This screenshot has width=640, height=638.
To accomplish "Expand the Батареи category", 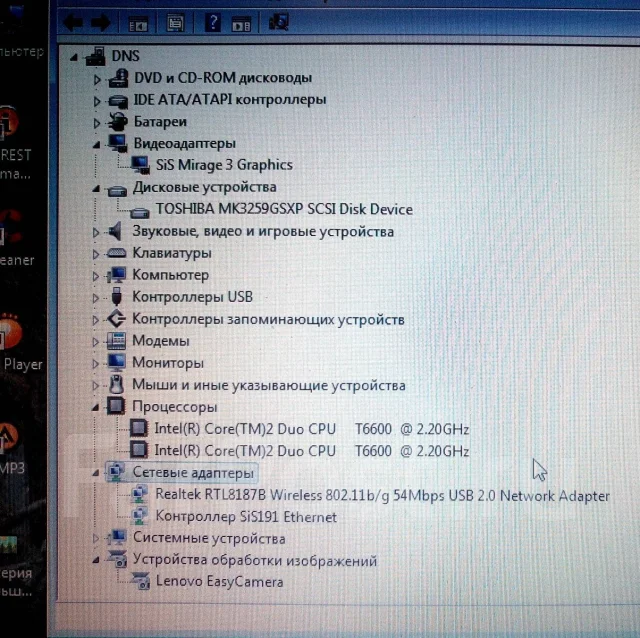I will coord(97,123).
